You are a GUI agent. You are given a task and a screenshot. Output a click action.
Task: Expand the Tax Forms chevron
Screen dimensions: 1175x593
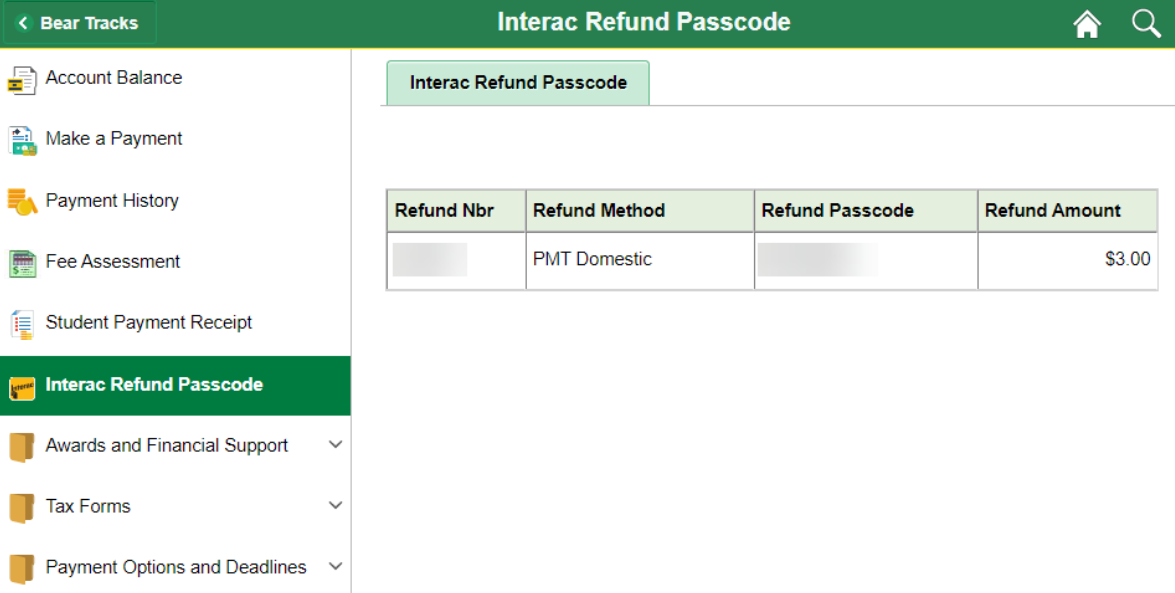coord(335,506)
